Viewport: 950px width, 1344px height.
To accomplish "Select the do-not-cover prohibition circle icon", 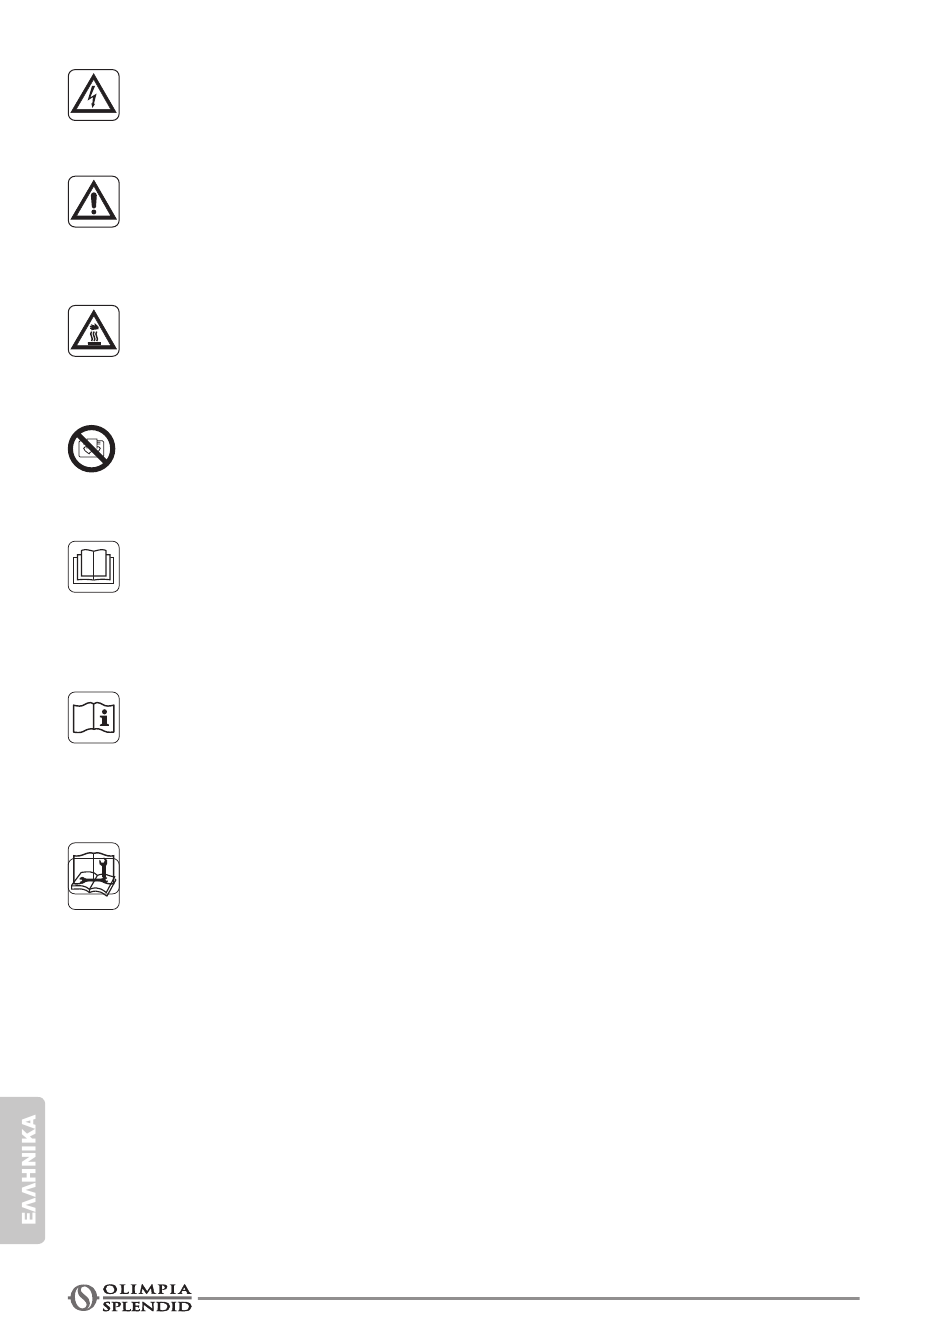I will (x=92, y=449).
